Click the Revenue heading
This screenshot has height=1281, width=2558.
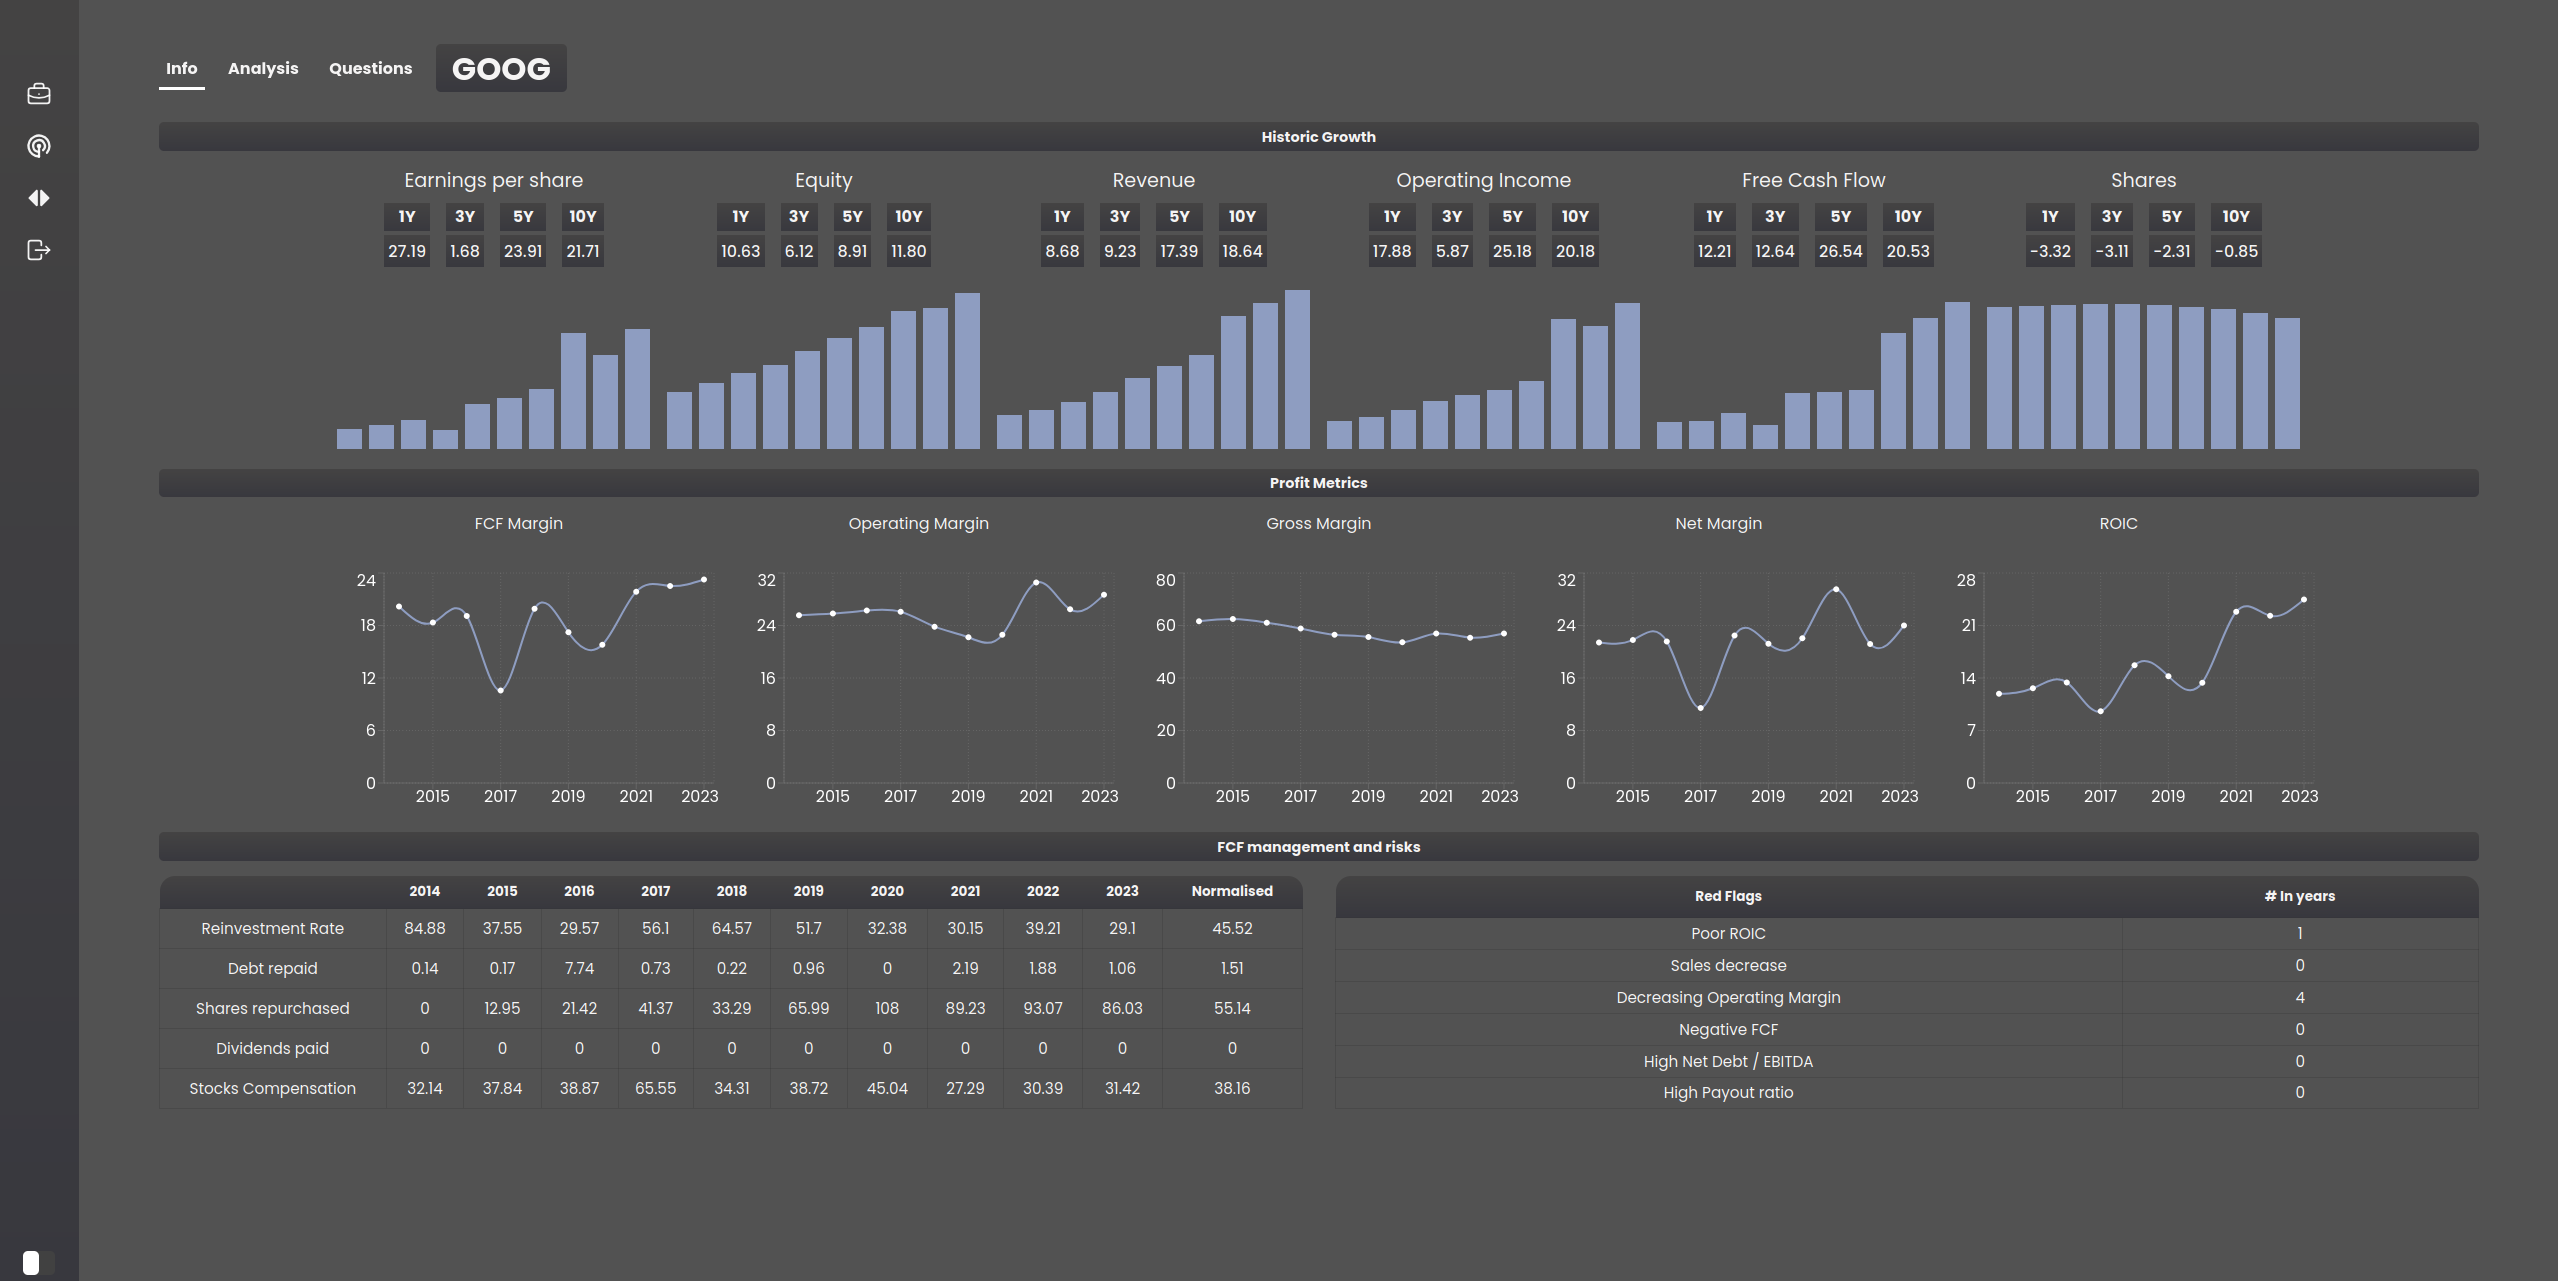1153,180
